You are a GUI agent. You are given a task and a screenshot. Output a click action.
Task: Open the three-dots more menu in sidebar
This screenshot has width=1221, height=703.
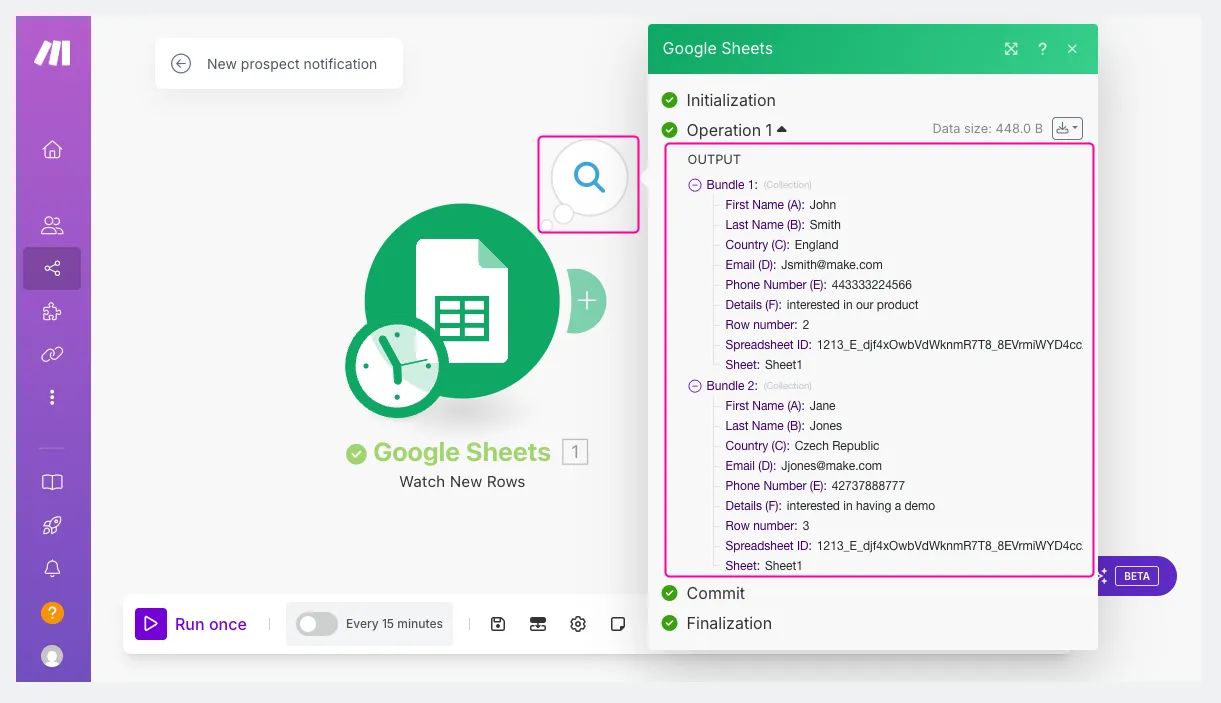pos(52,397)
